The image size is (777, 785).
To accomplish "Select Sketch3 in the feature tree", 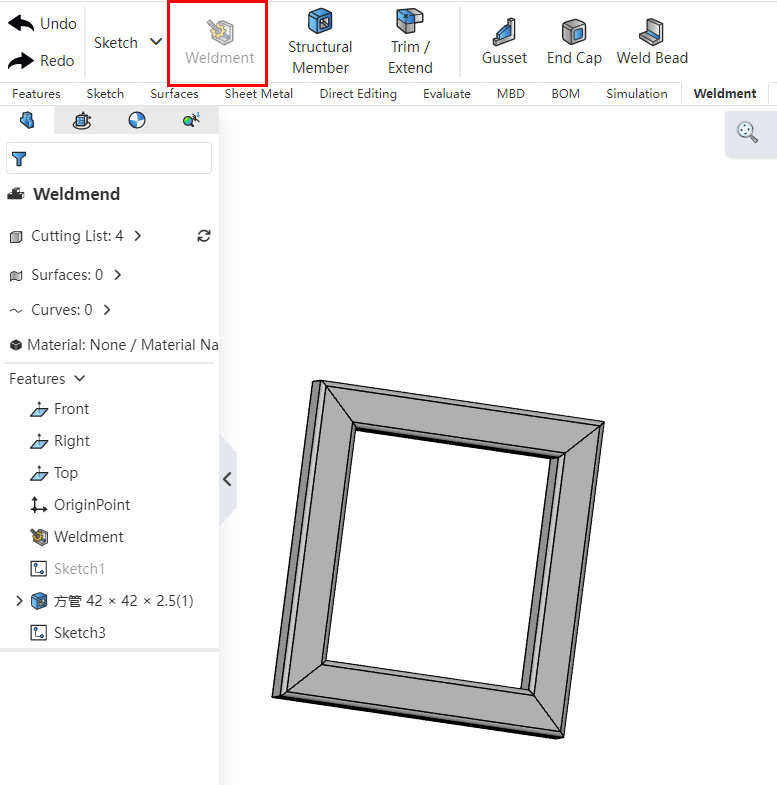I will (79, 633).
